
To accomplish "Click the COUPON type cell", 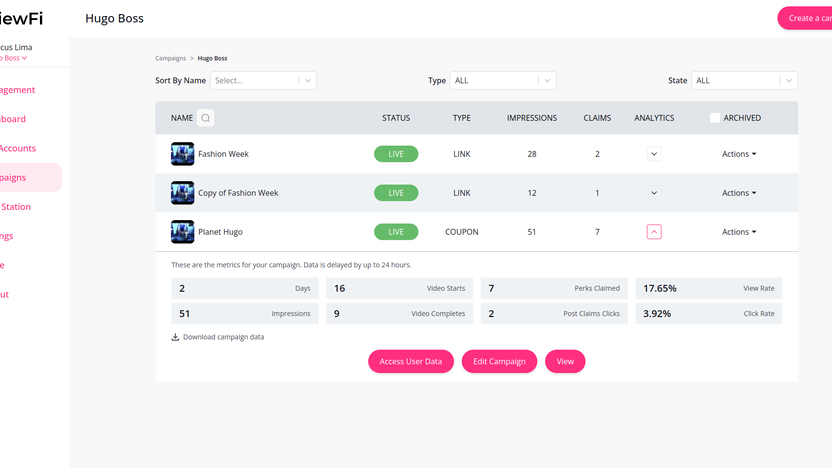I will 462,232.
